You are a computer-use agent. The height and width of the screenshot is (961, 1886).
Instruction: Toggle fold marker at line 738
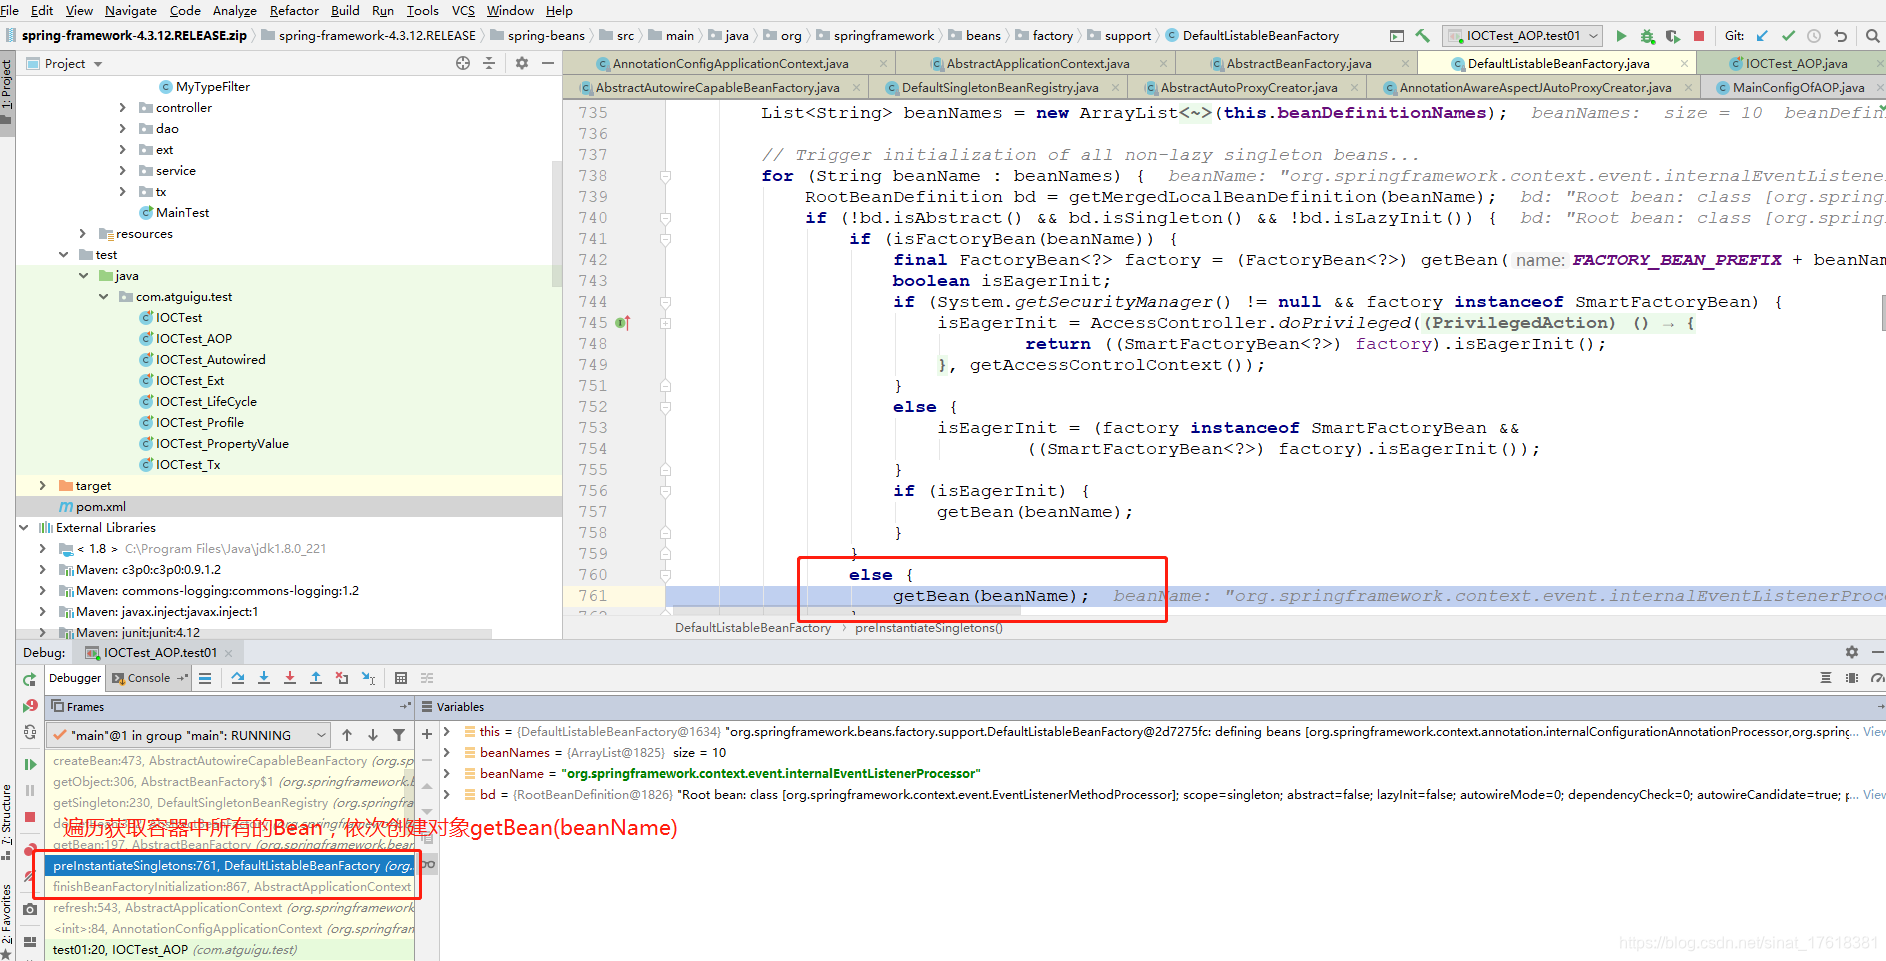665,176
